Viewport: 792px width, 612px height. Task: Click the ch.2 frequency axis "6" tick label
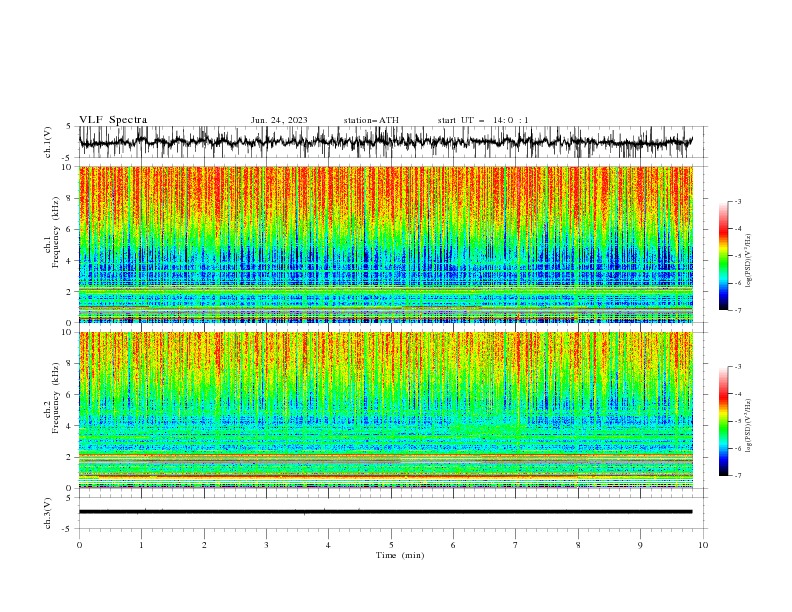point(70,395)
